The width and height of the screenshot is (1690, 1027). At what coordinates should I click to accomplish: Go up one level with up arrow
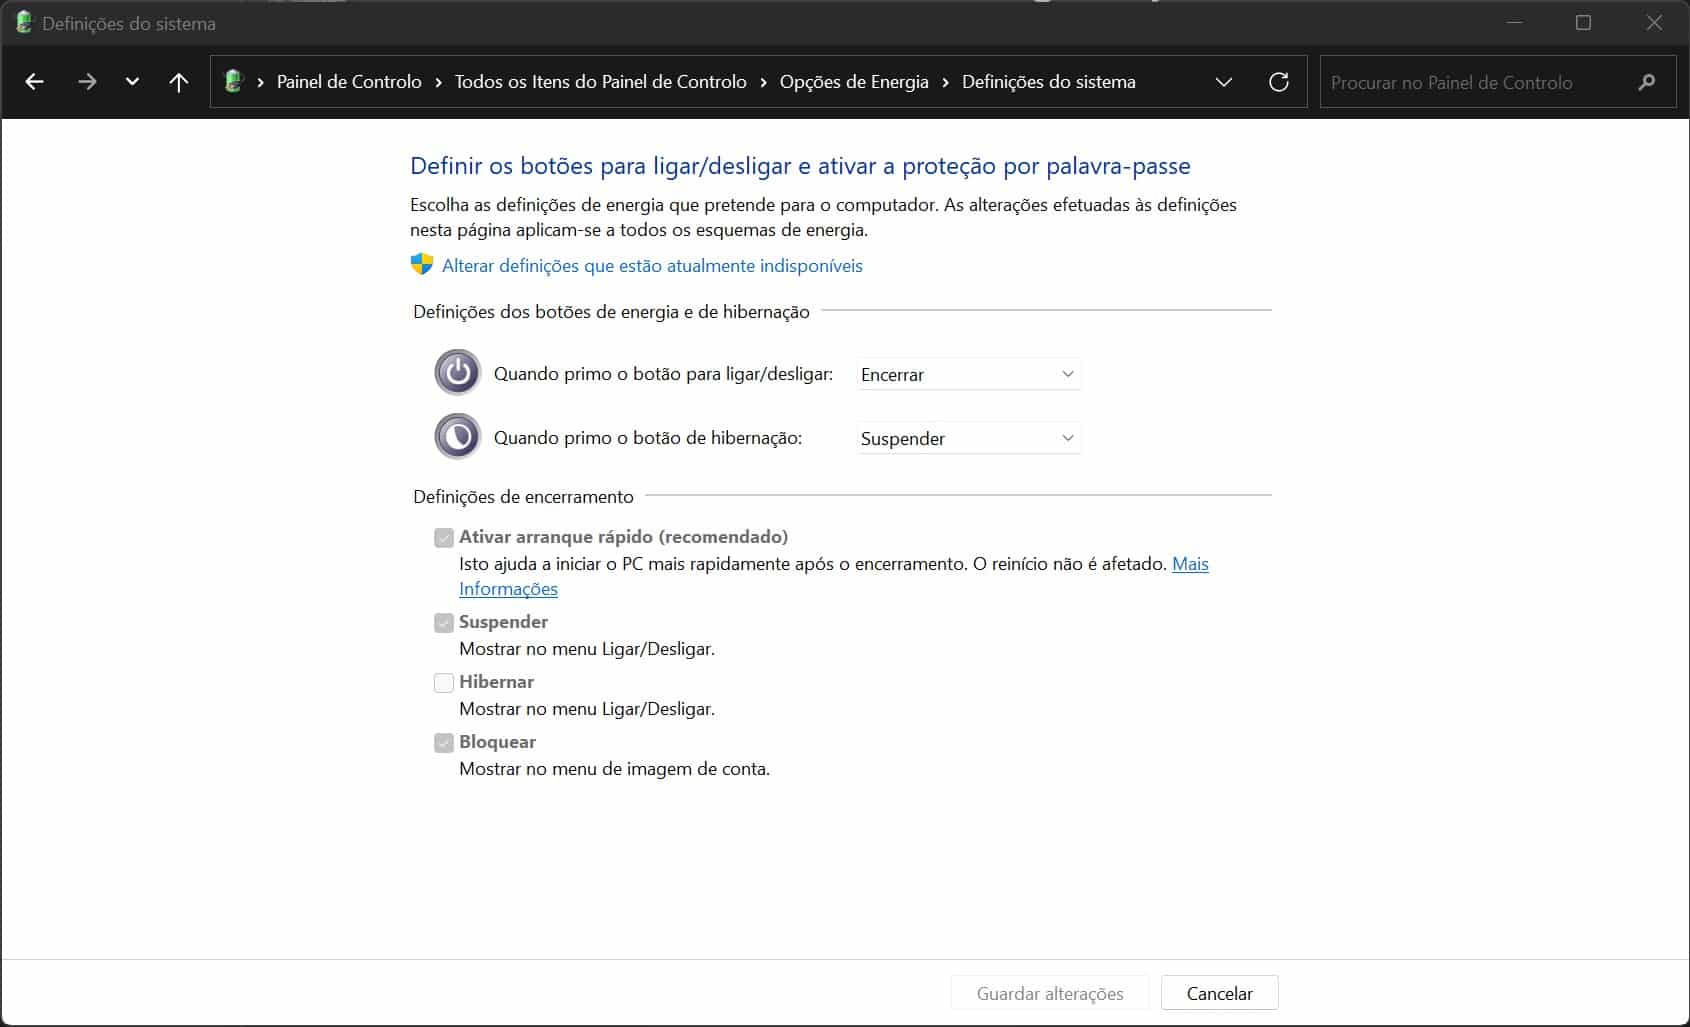pos(179,82)
